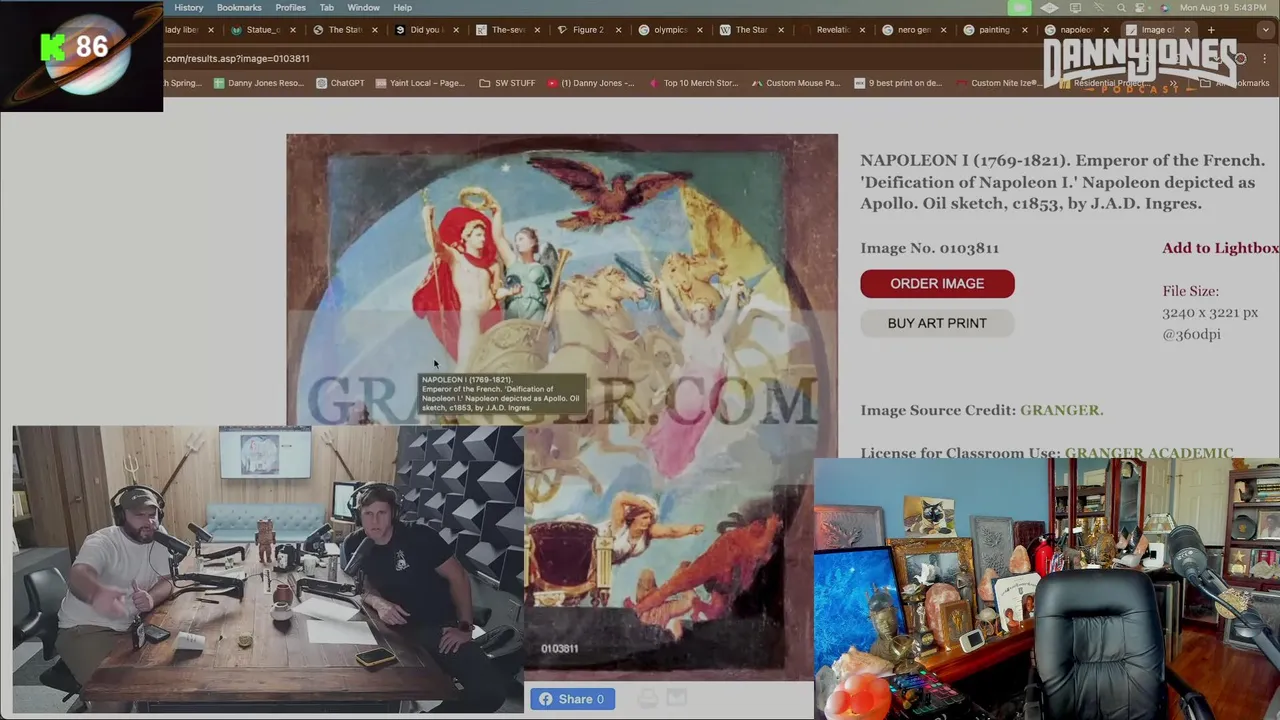
Task: Open the 'Danny Jones Reso...' bookmark
Action: coord(258,83)
